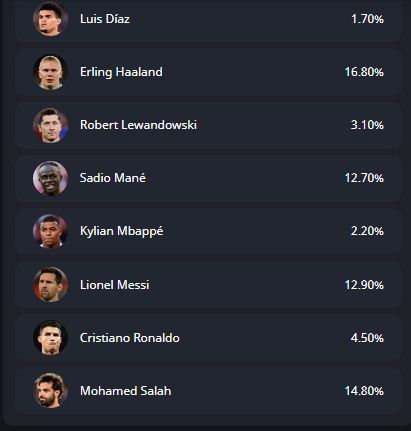Viewport: 411px width, 431px height.
Task: Select the Lionel Messi name label
Action: [115, 285]
